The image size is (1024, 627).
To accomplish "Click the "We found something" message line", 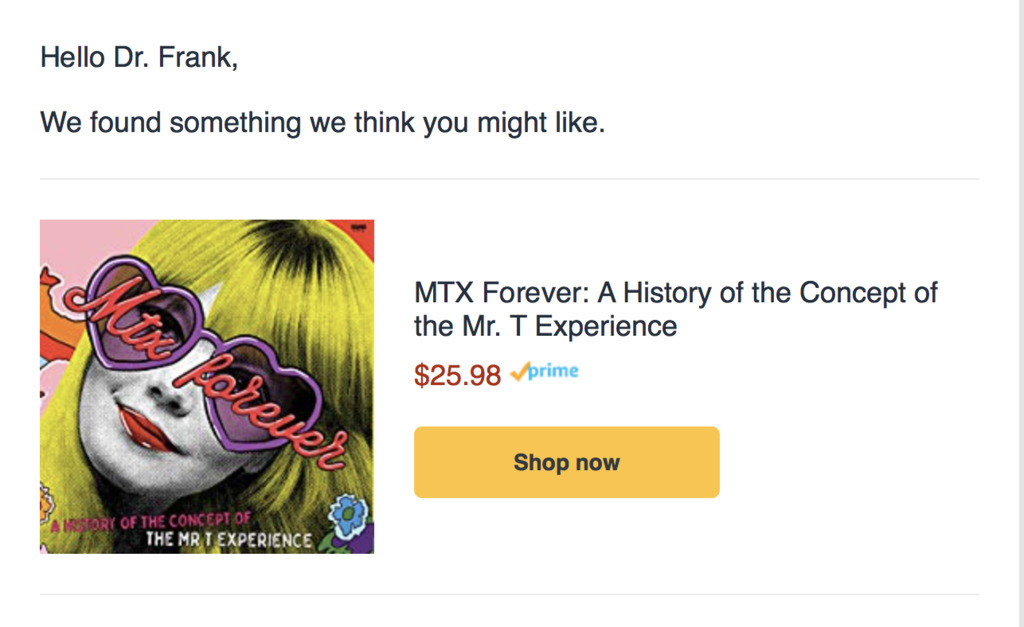I will click(x=322, y=124).
